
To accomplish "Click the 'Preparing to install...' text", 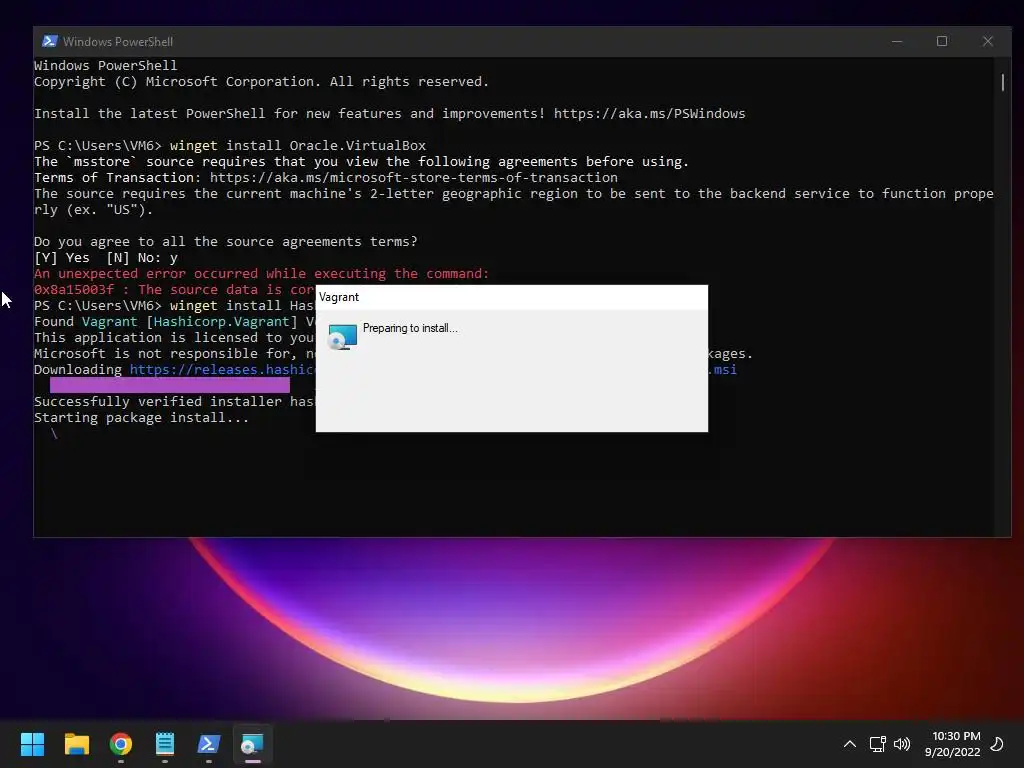I will 410,328.
